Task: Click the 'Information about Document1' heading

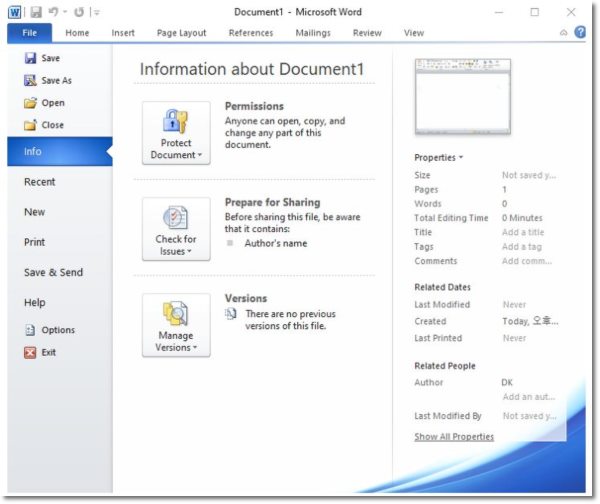Action: [252, 69]
